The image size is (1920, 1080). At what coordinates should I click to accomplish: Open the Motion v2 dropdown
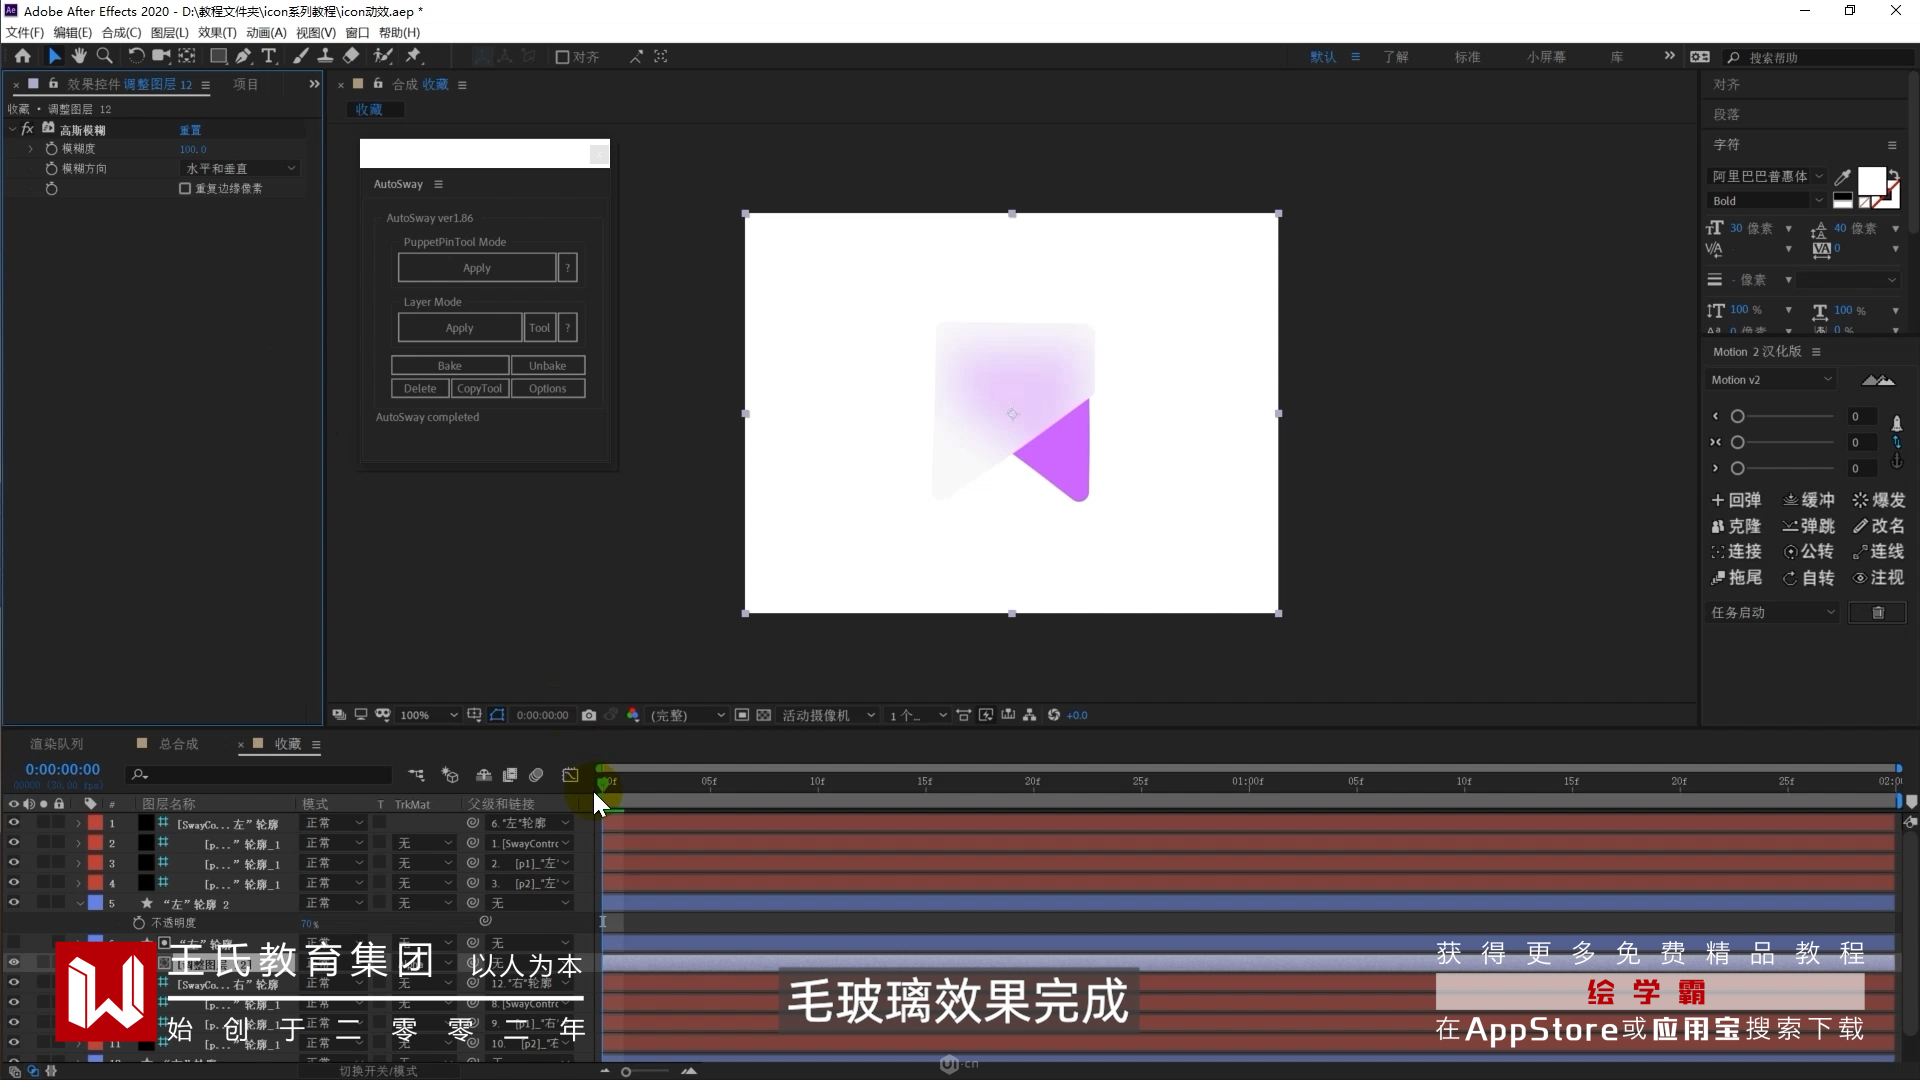point(1771,380)
